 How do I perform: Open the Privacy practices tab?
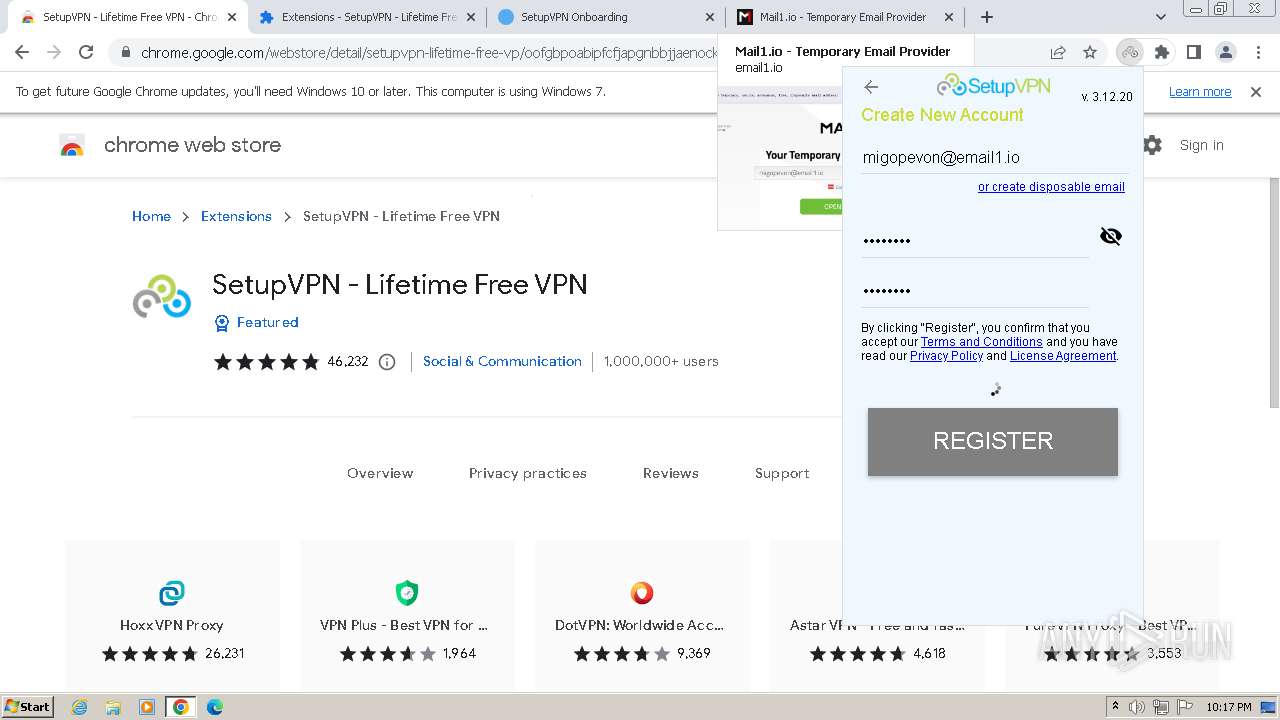(x=527, y=473)
